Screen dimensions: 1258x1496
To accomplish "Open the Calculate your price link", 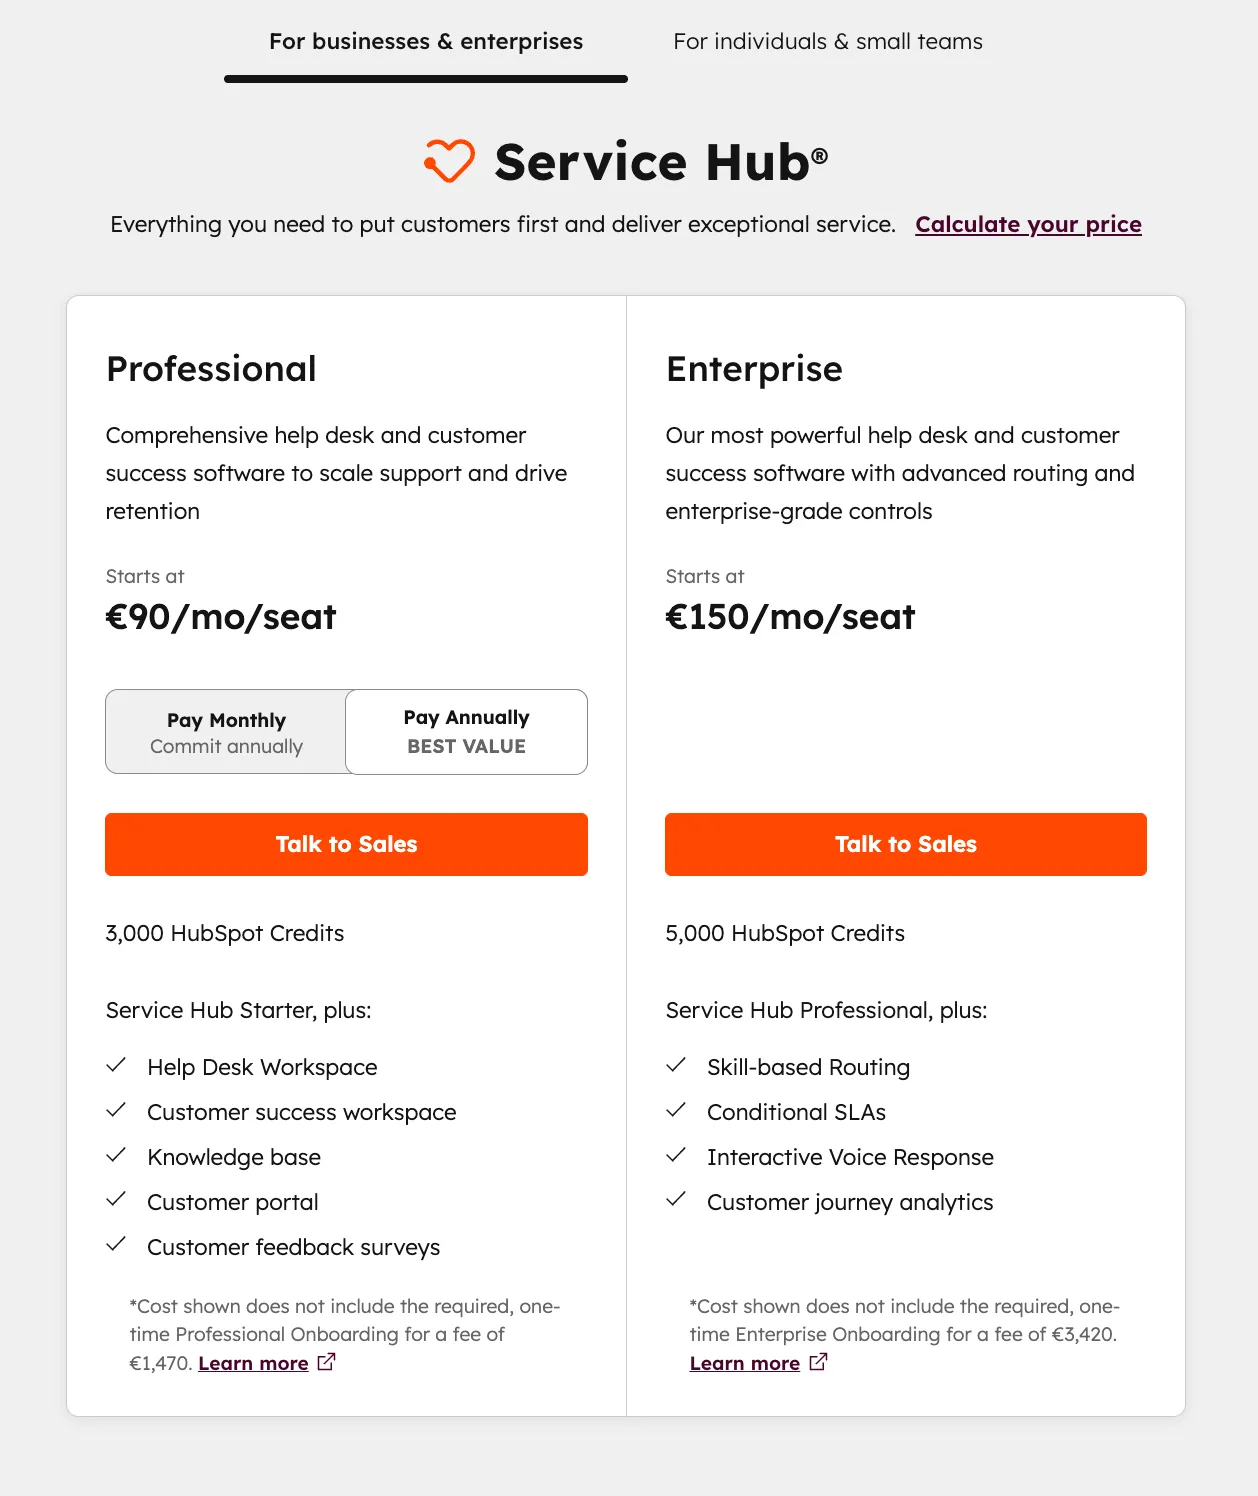I will click(1028, 224).
